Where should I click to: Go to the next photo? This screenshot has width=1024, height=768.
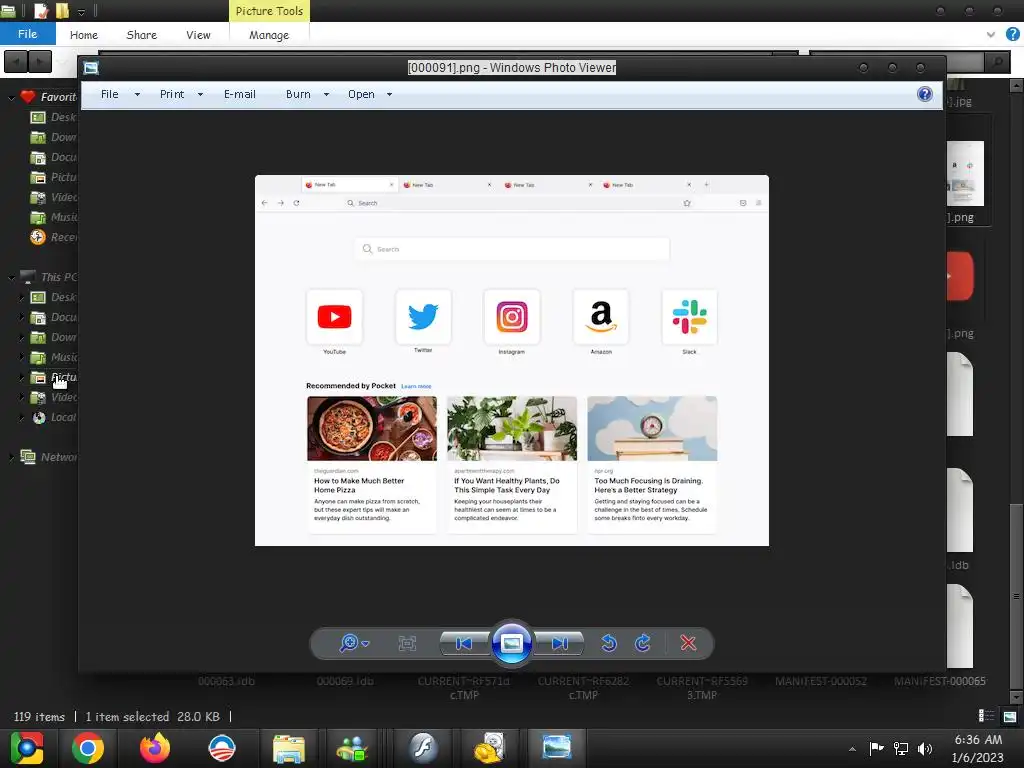click(559, 643)
